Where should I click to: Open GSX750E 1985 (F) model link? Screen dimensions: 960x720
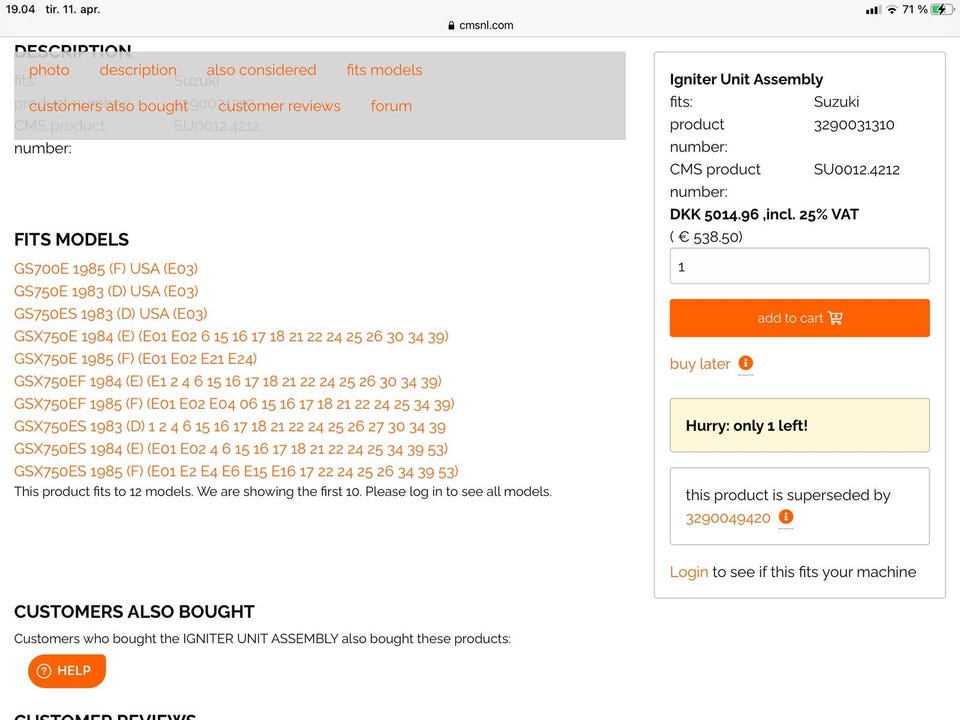(x=135, y=359)
